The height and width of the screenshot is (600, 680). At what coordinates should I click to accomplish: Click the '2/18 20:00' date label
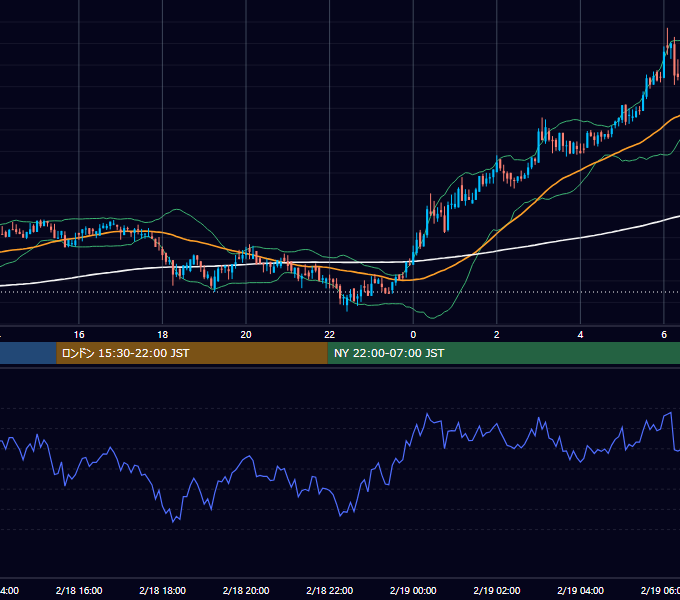point(246,590)
